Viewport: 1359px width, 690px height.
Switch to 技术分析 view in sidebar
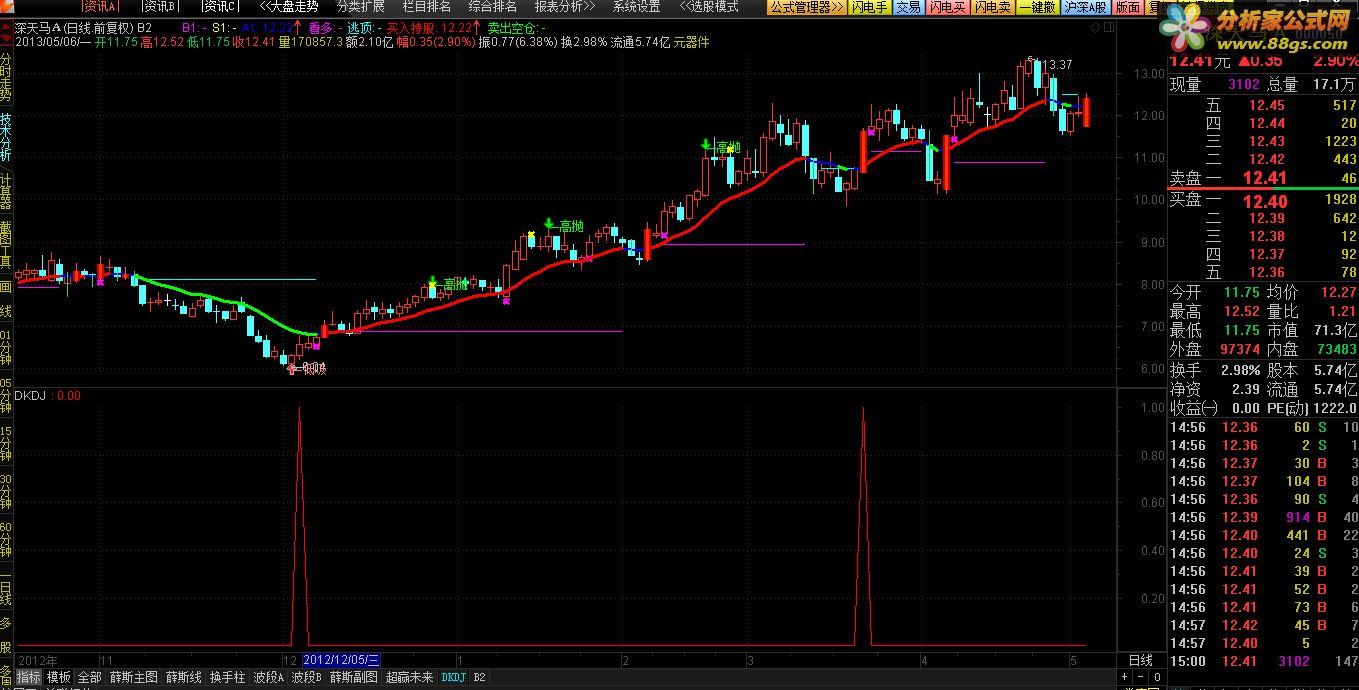[x=6, y=138]
